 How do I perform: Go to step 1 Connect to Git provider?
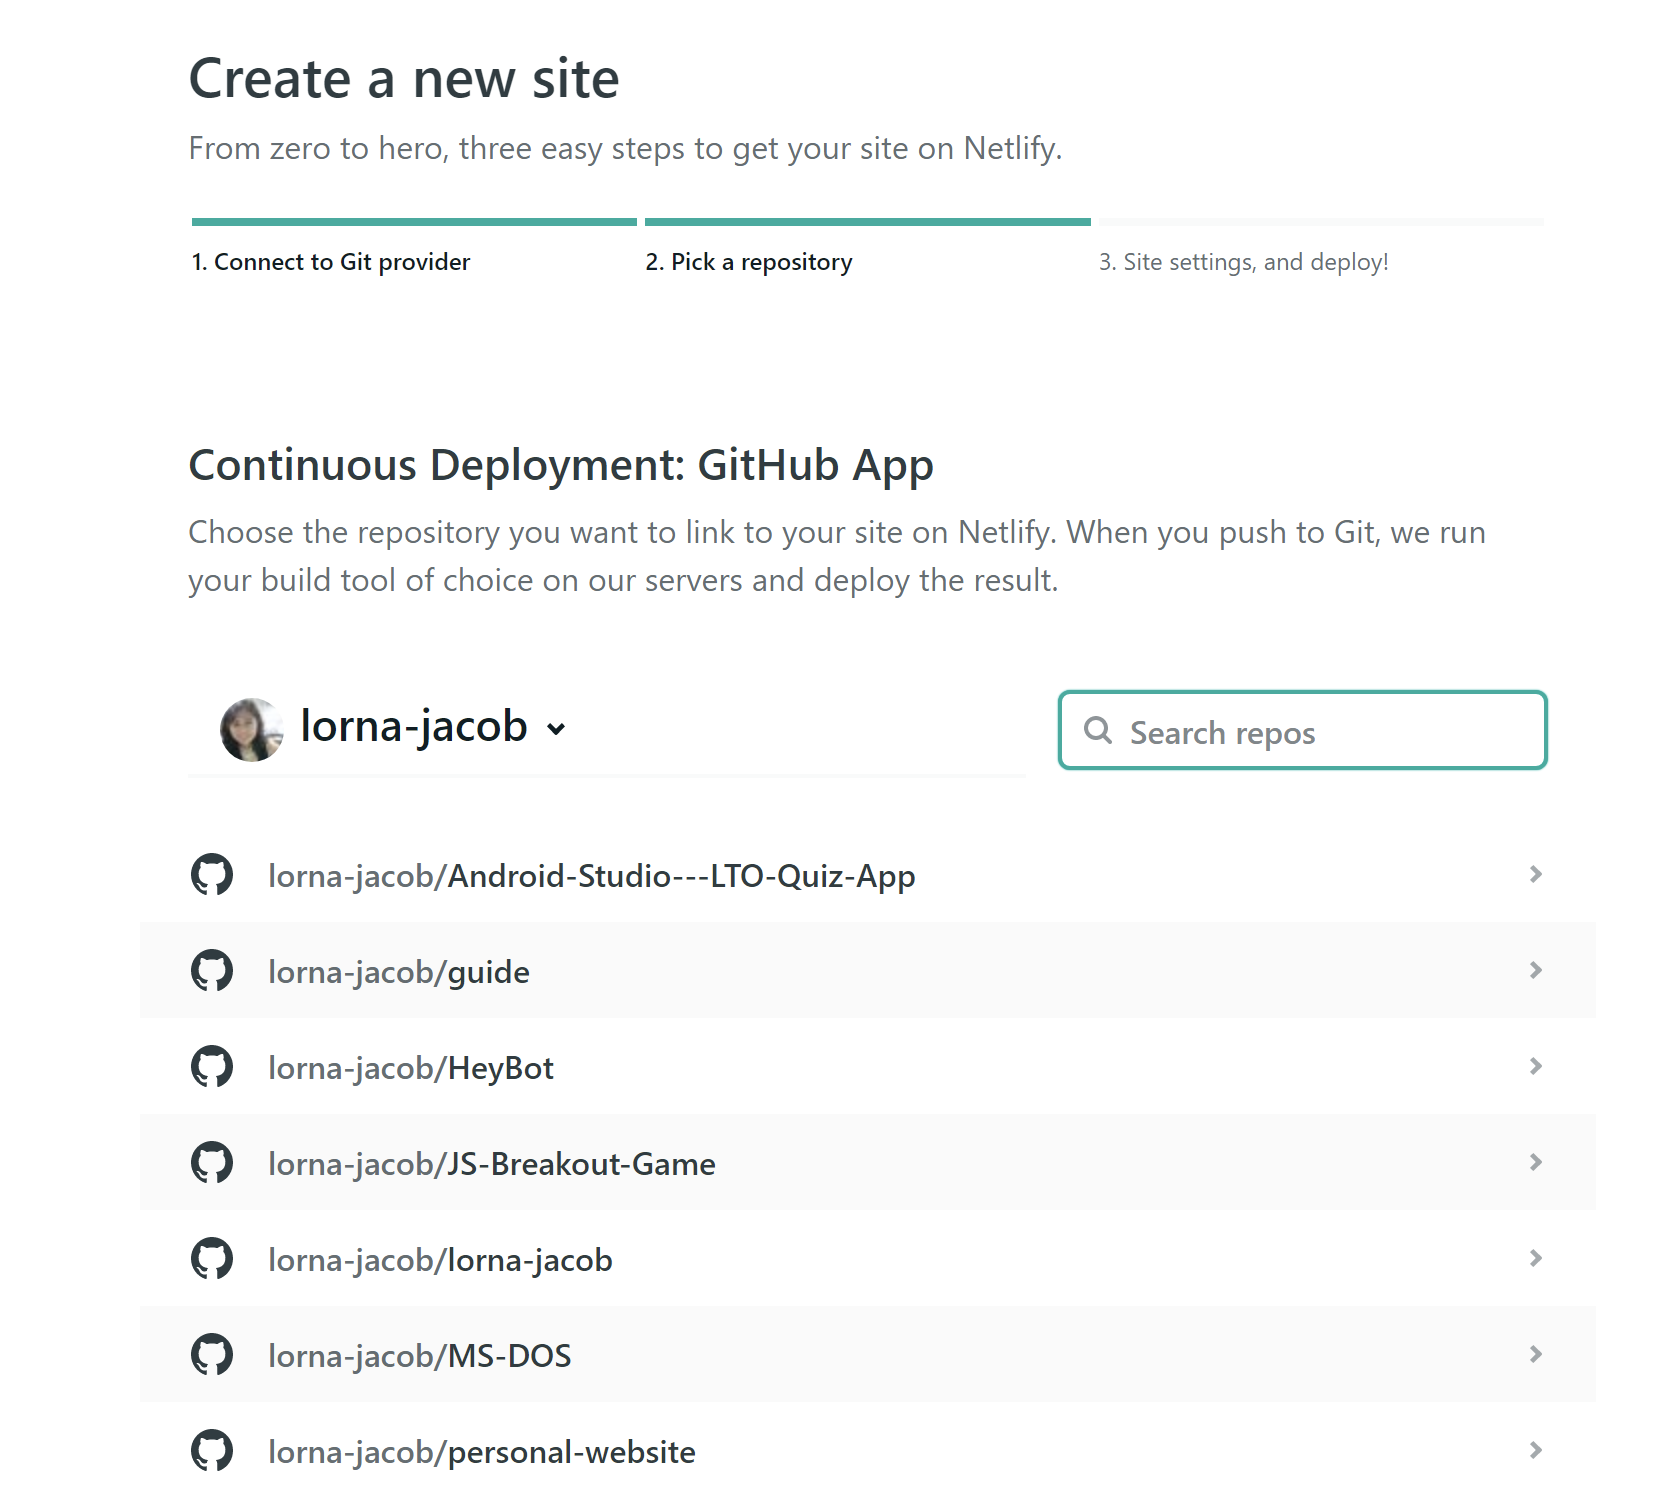coord(331,262)
